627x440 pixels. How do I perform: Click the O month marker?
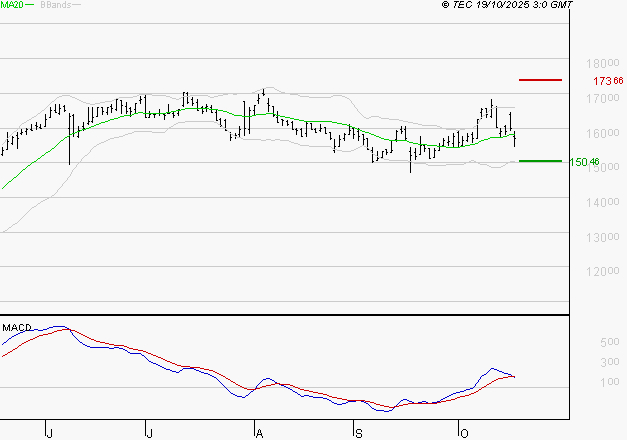pyautogui.click(x=464, y=434)
